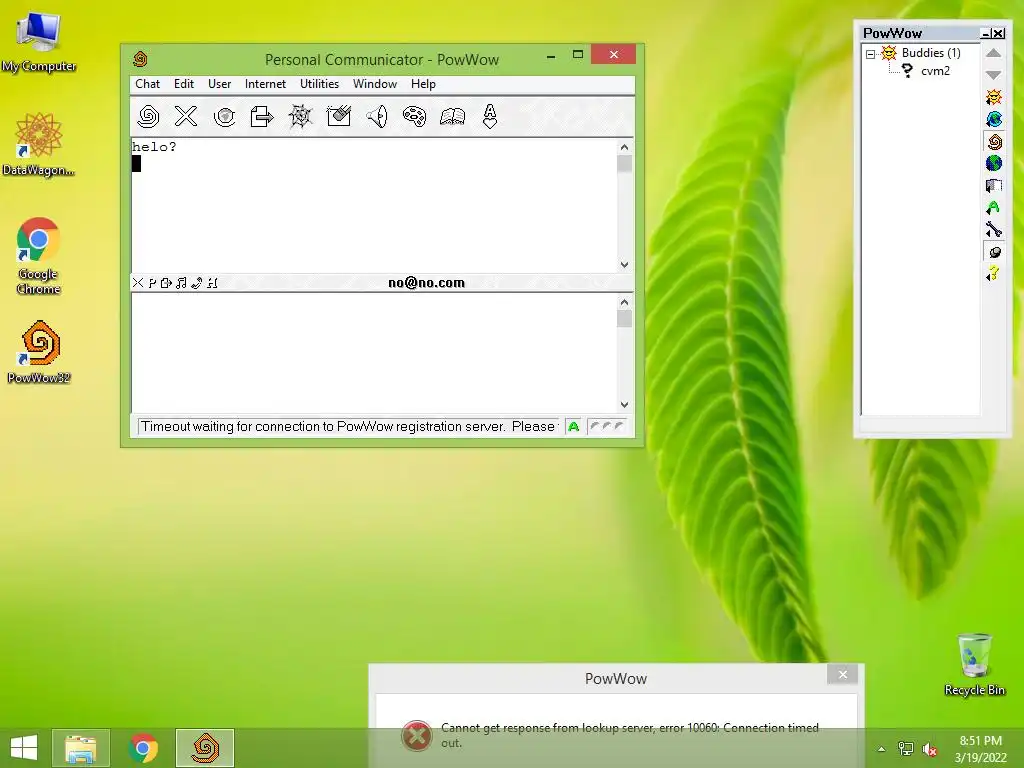The width and height of the screenshot is (1024, 768).
Task: Open the address book toolbar icon
Action: click(453, 116)
